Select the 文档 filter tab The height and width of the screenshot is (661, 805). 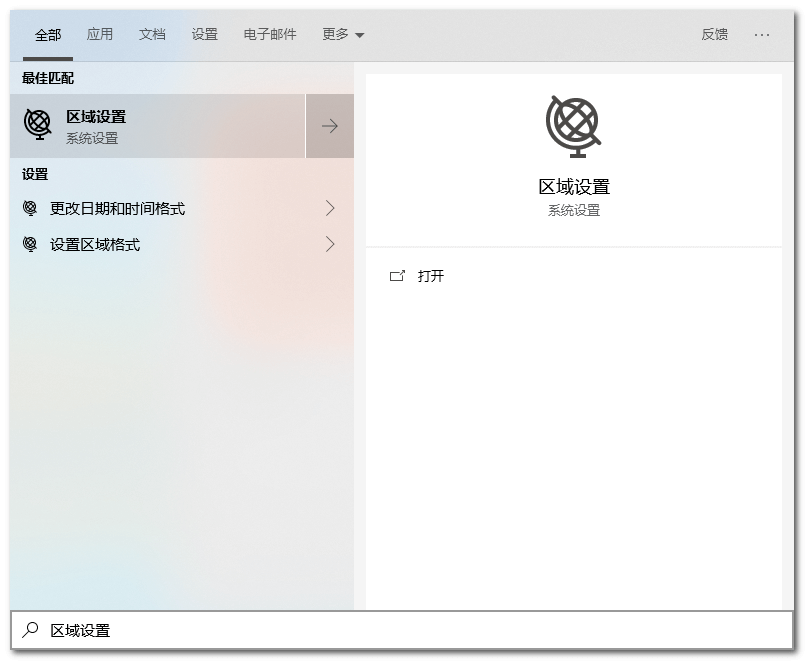pos(152,34)
